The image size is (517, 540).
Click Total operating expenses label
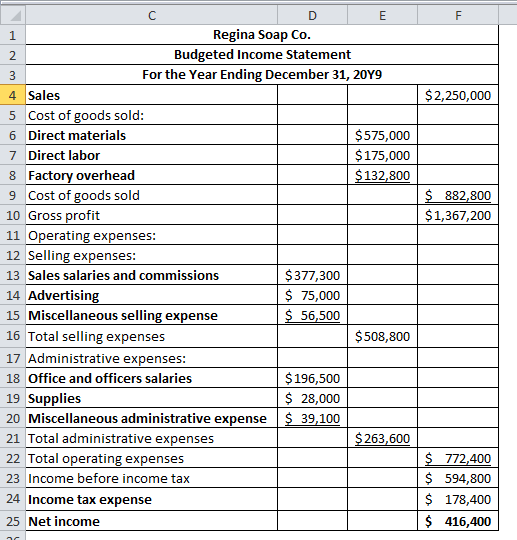[x=152, y=458]
